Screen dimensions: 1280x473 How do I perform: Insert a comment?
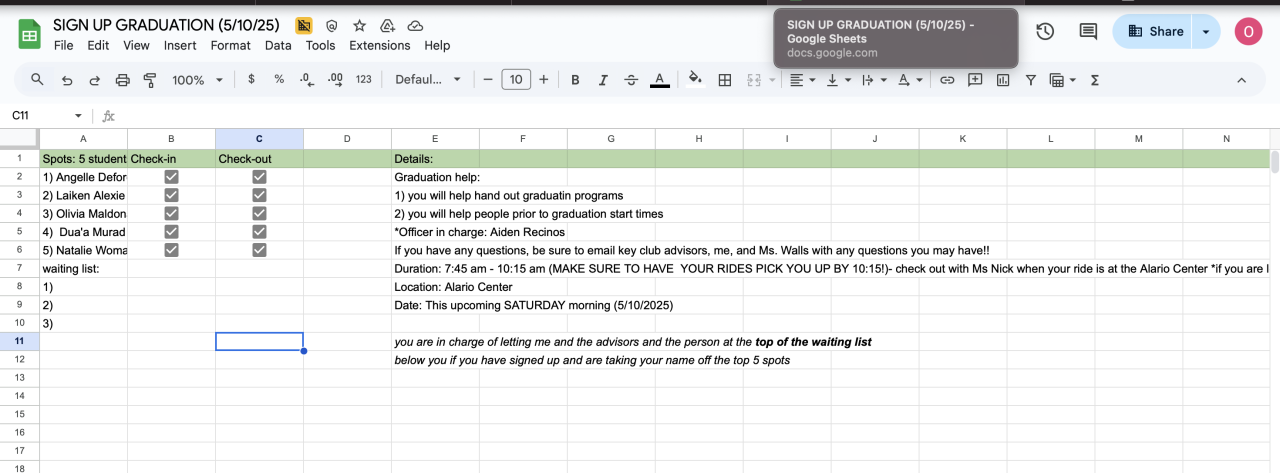tap(975, 80)
